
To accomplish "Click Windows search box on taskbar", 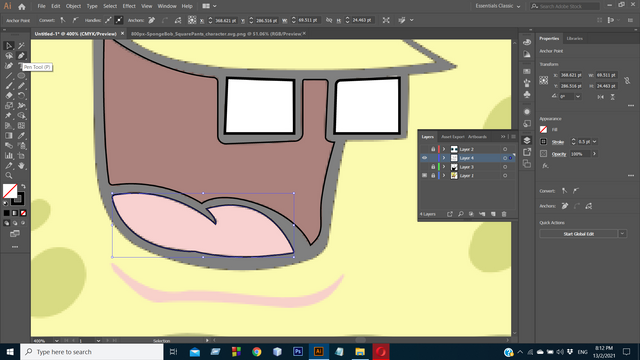I will click(x=92, y=352).
